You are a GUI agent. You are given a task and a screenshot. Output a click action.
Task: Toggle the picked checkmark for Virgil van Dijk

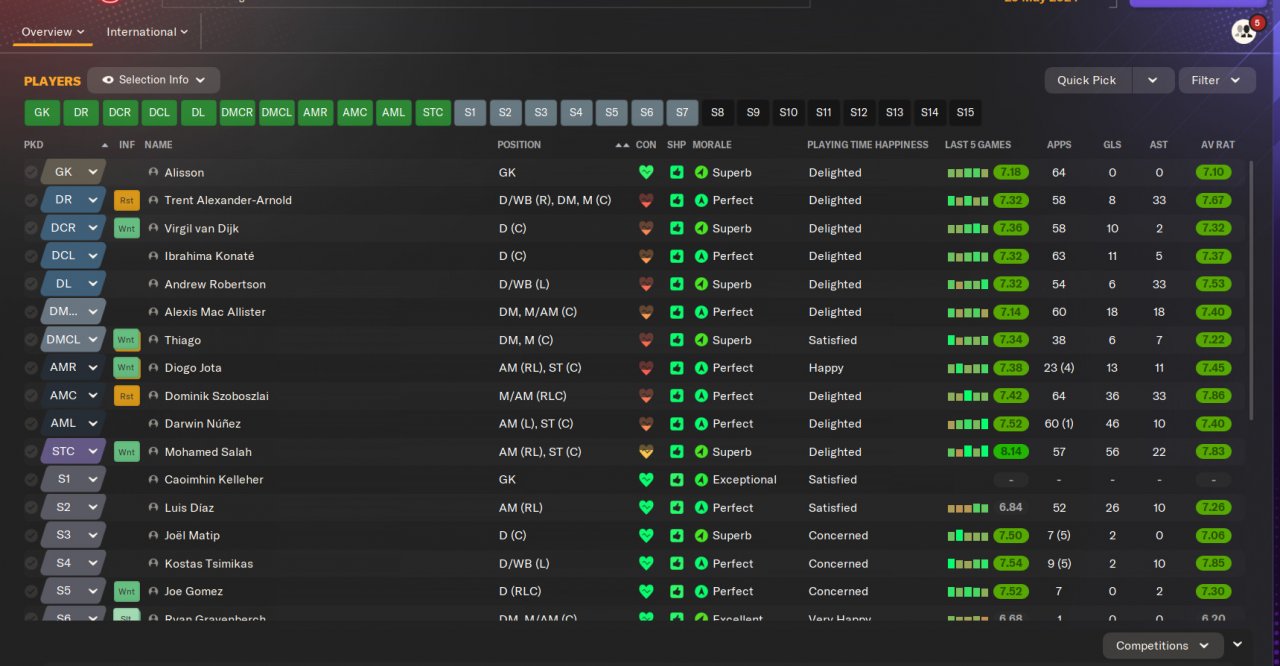31,228
